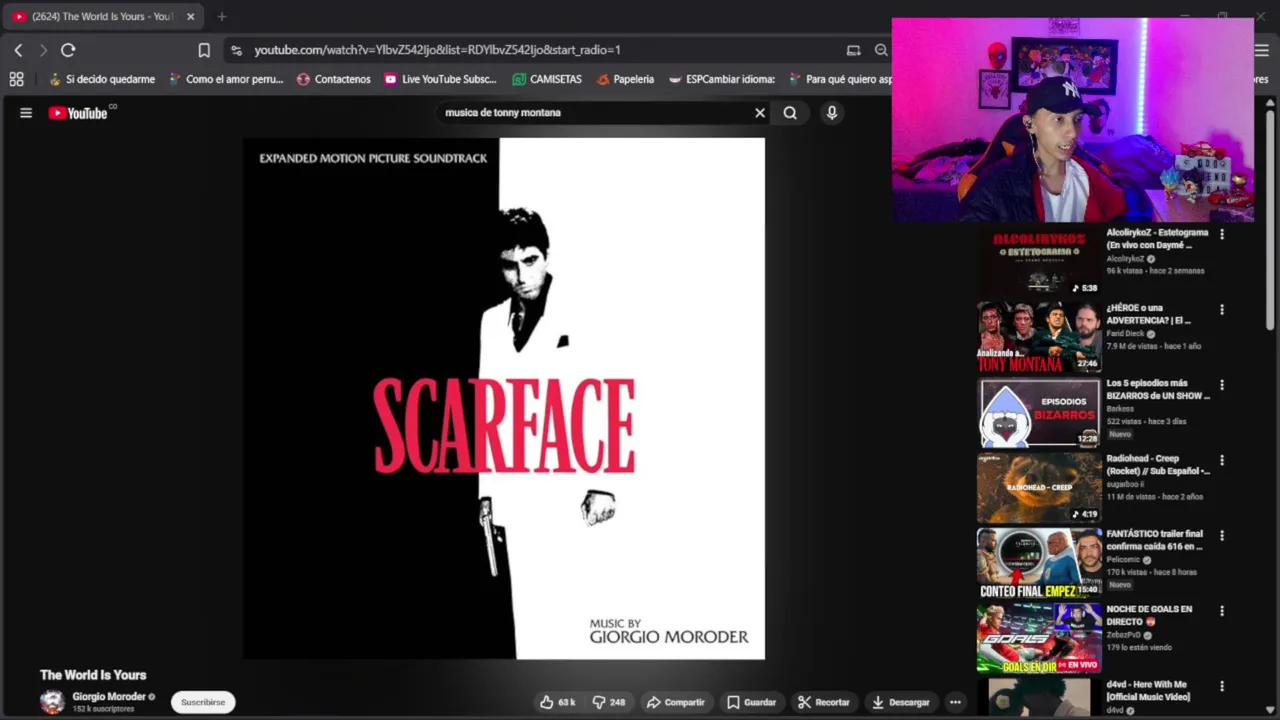Open 'Noche de Goals' live stream thumbnail
This screenshot has width=1280, height=720.
(x=1039, y=638)
